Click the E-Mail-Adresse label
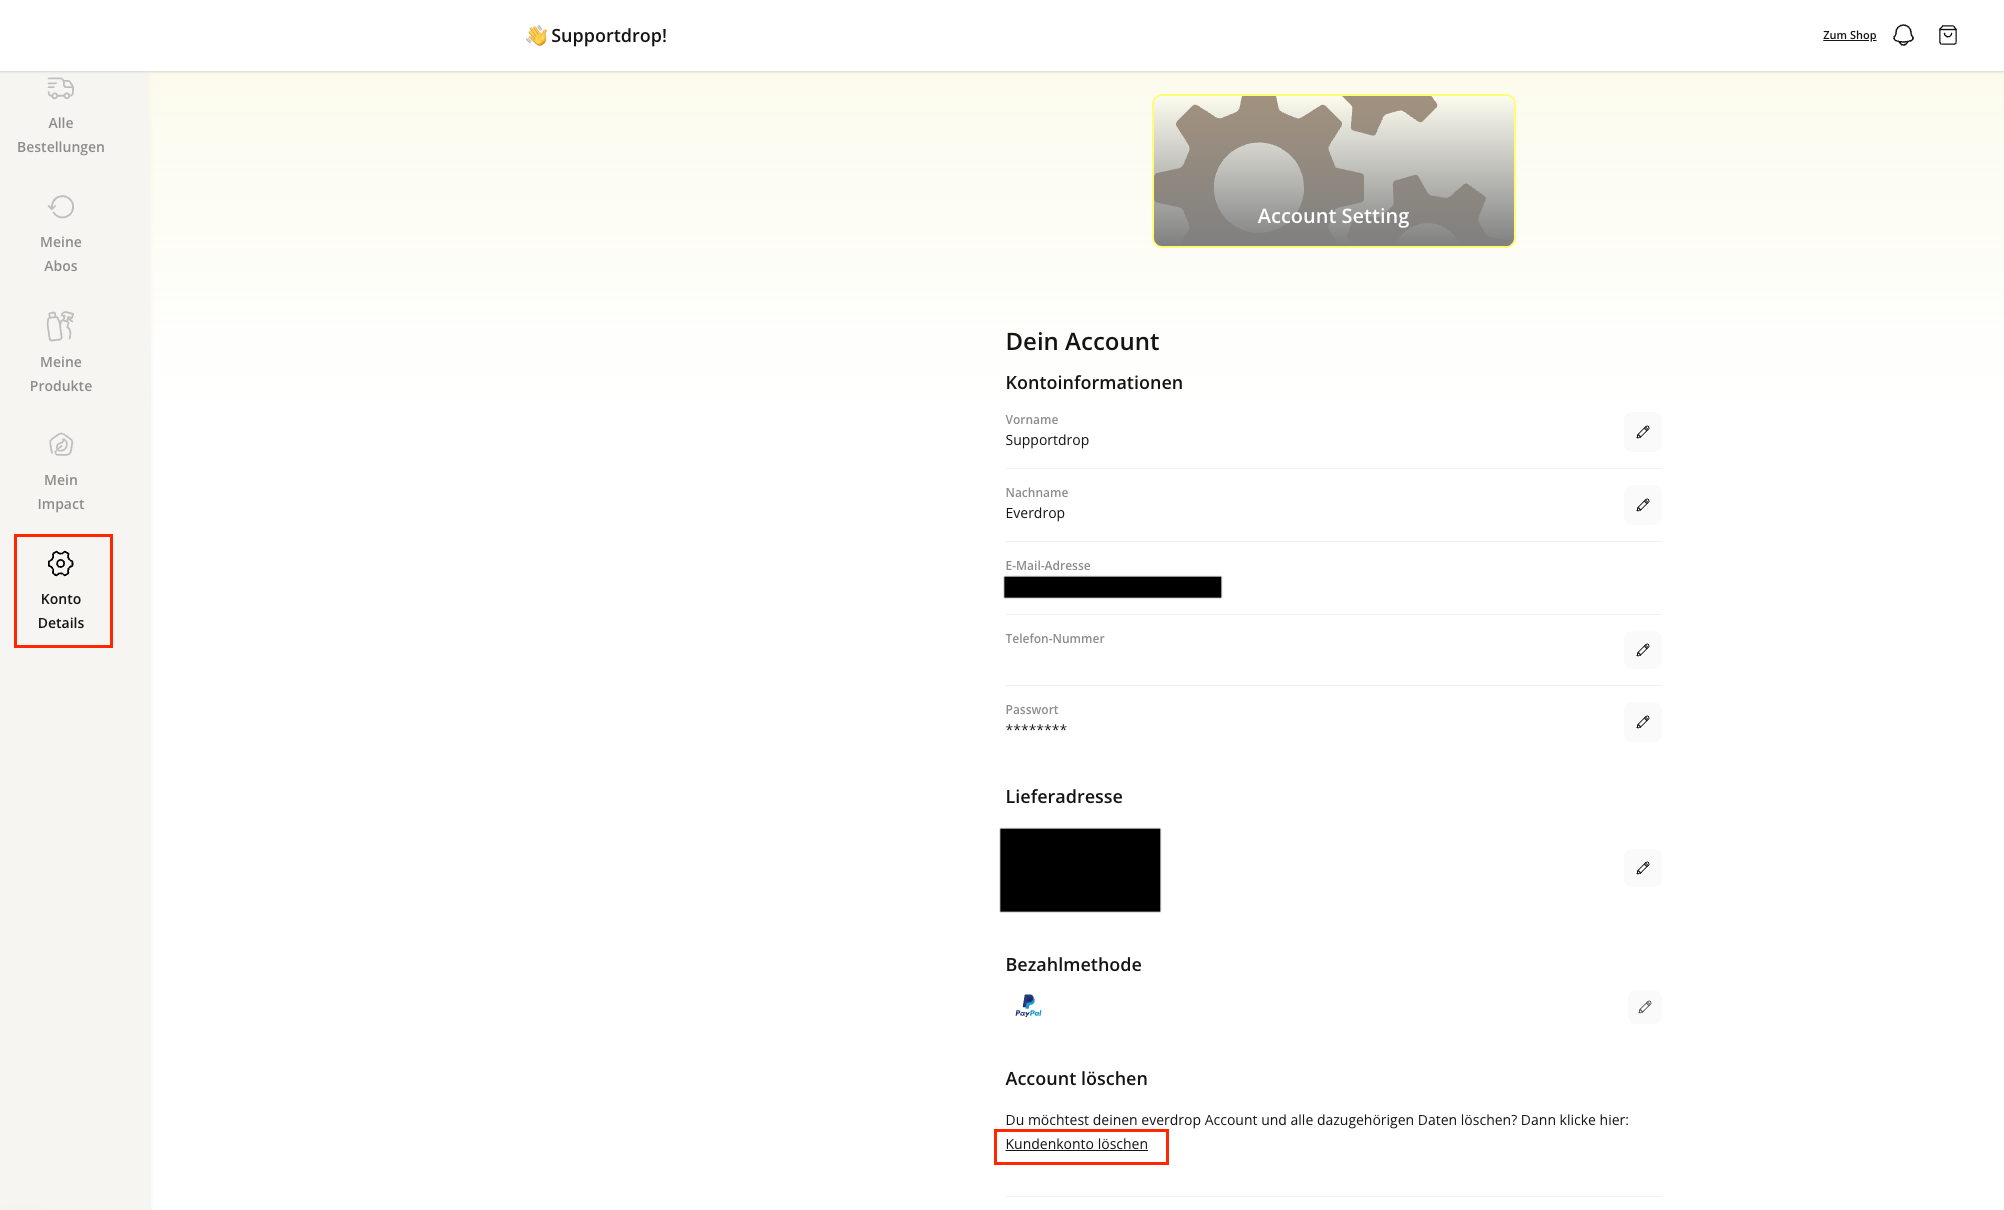The image size is (2004, 1210). pyautogui.click(x=1048, y=566)
